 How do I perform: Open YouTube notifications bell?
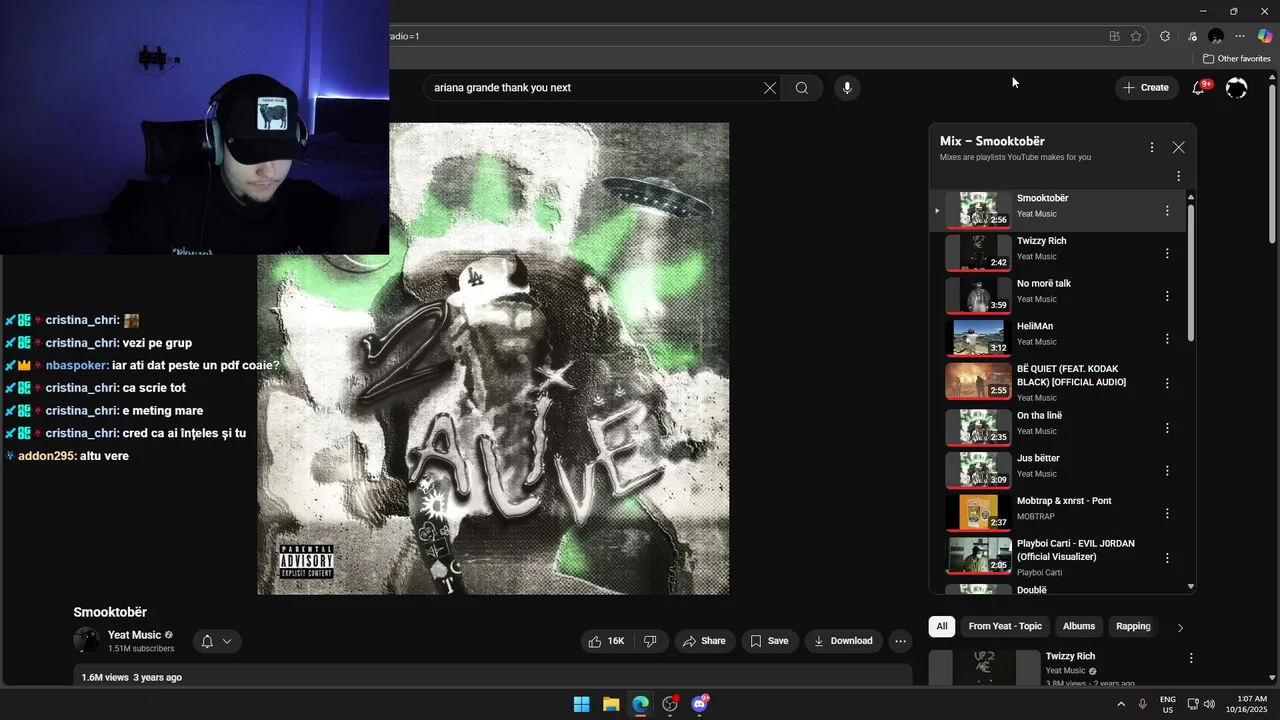coord(1198,88)
